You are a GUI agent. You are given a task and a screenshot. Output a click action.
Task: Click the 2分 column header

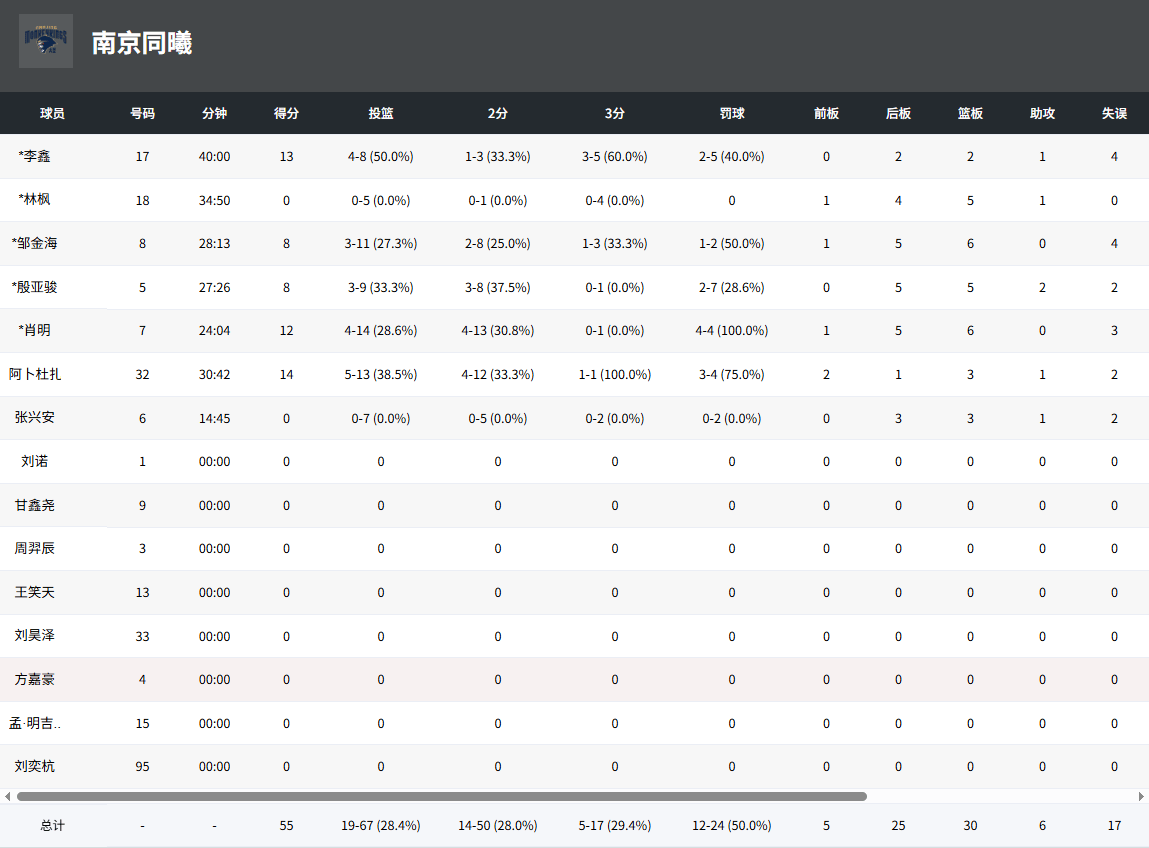tap(497, 113)
